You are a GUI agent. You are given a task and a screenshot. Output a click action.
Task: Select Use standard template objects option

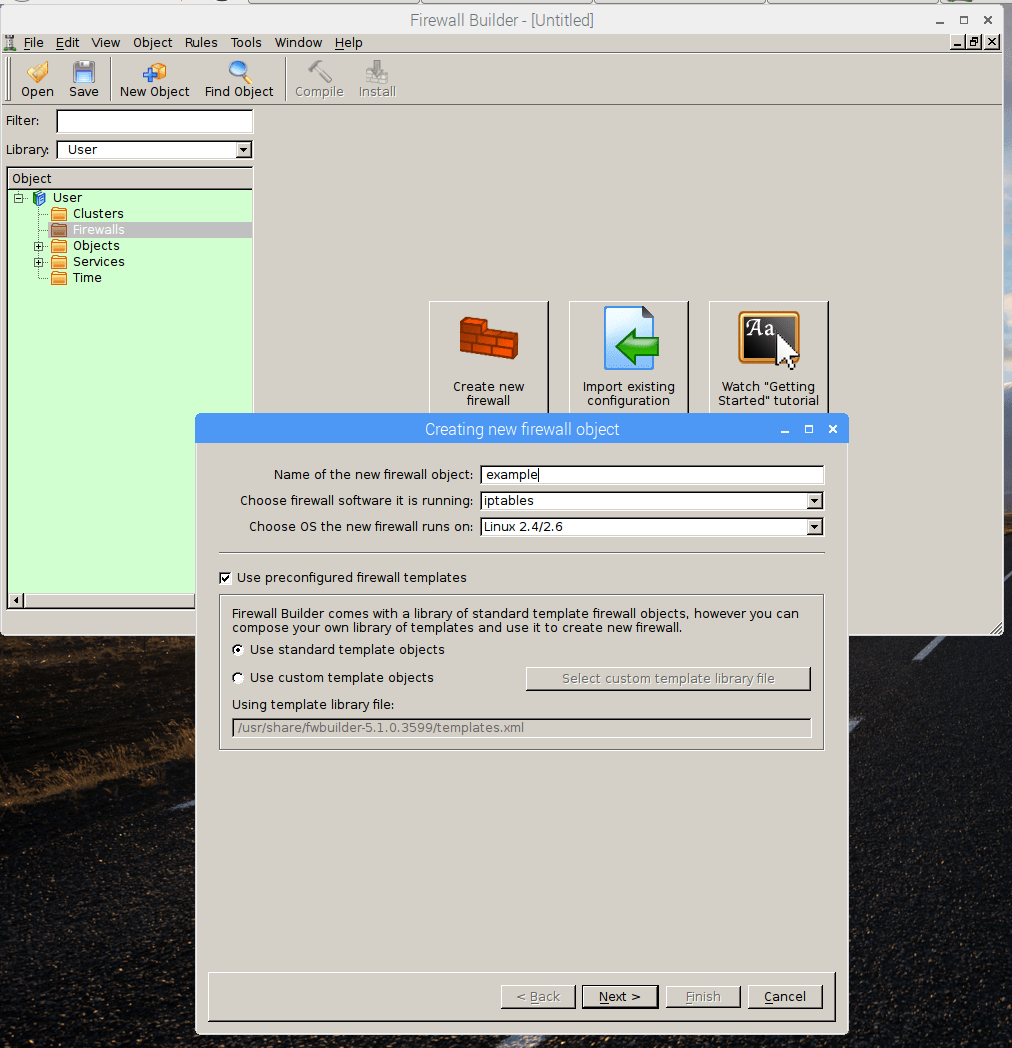click(238, 650)
